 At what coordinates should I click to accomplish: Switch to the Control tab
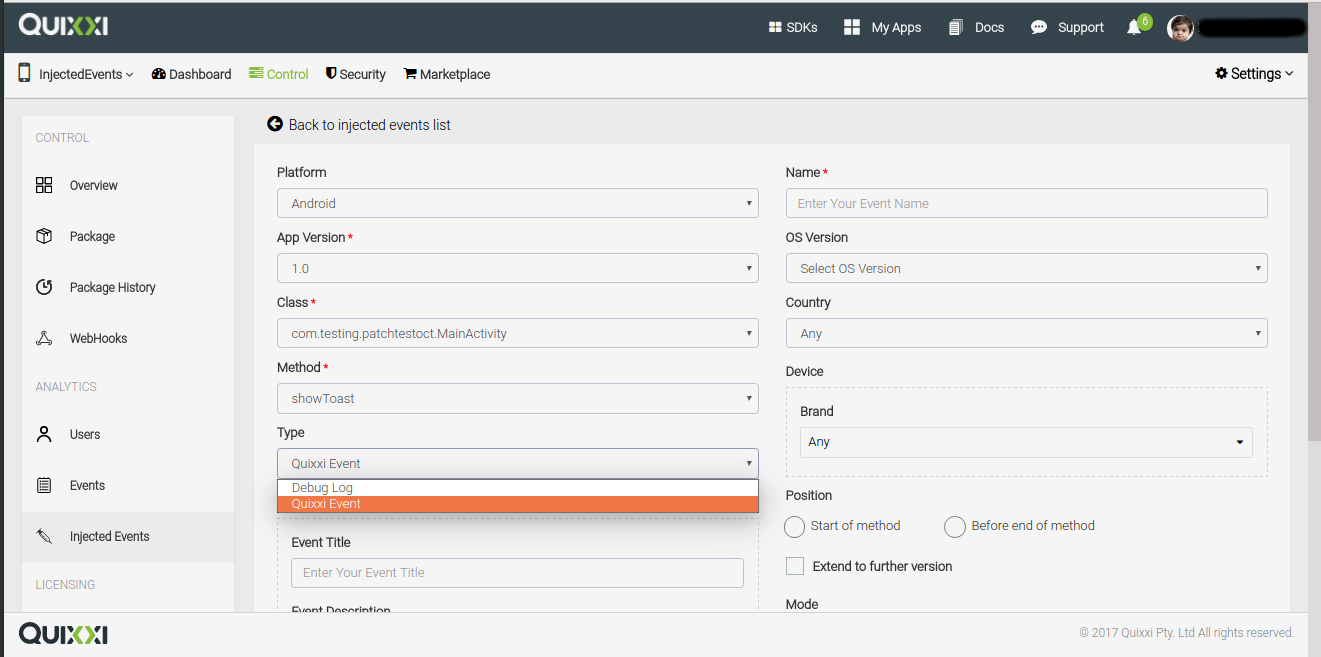click(x=279, y=74)
